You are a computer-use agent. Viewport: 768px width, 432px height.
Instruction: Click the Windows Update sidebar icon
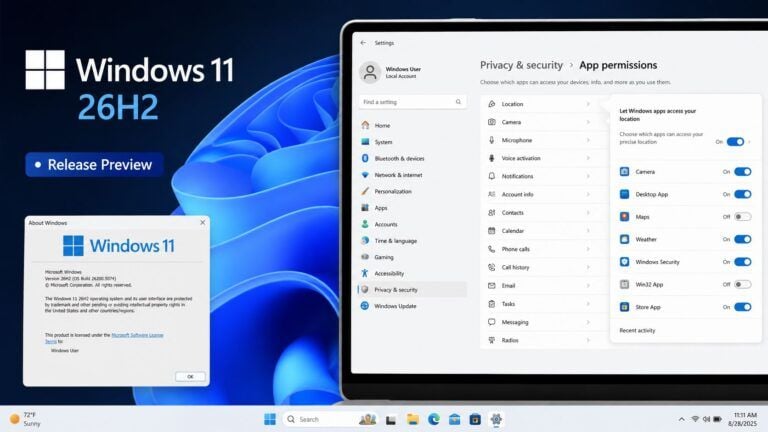365,306
